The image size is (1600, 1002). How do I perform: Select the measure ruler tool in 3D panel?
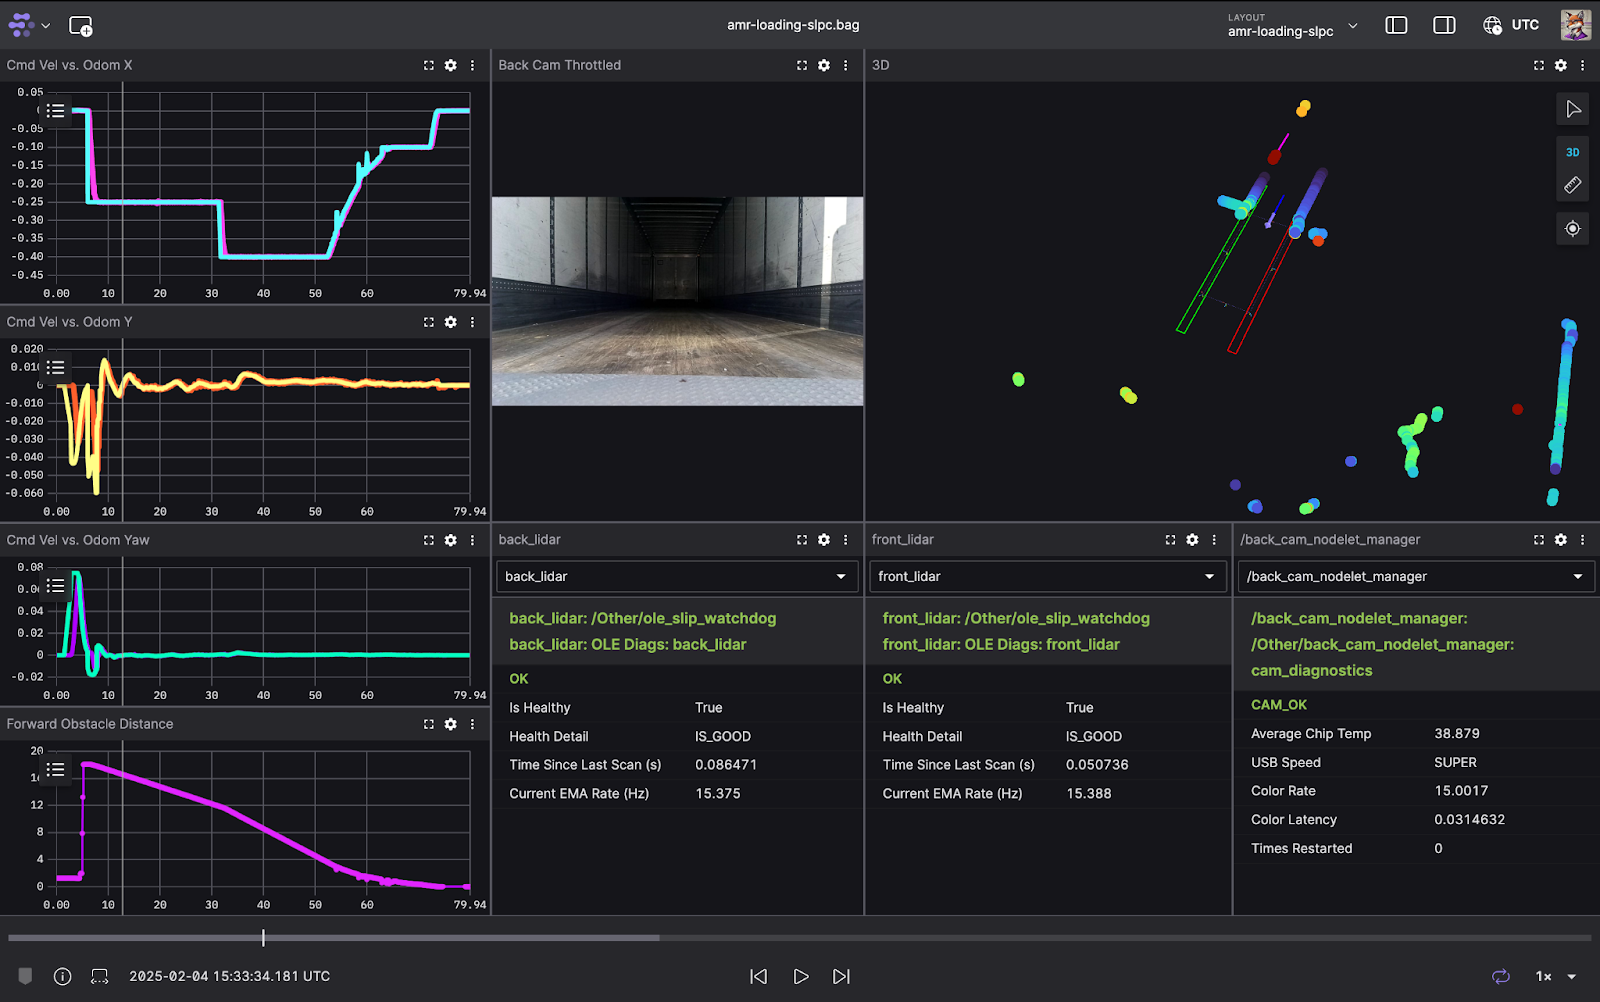click(1572, 185)
